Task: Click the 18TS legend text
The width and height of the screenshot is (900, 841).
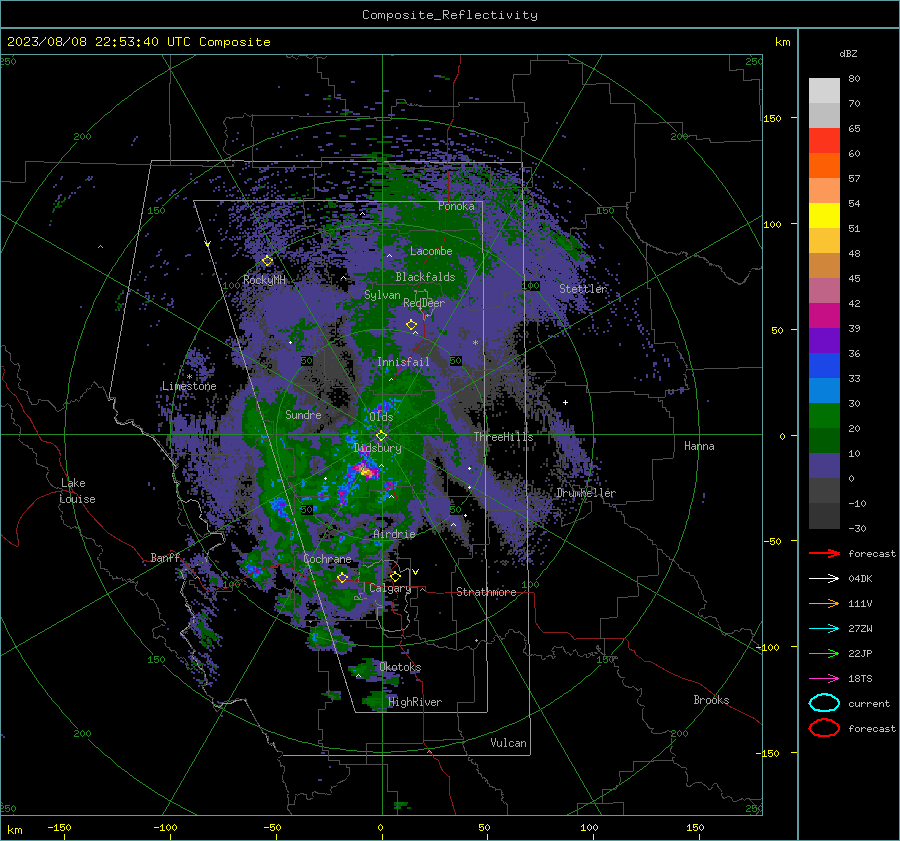Action: (x=860, y=679)
